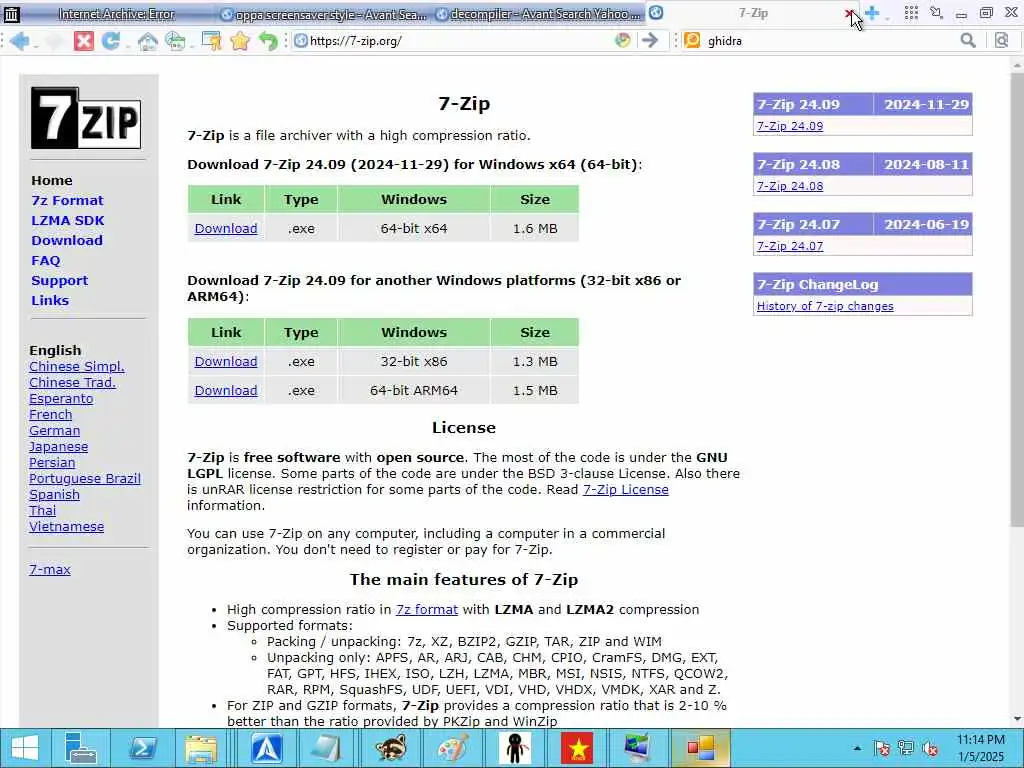Open 7-Zip 24.08 news link
This screenshot has height=768, width=1024.
click(790, 186)
